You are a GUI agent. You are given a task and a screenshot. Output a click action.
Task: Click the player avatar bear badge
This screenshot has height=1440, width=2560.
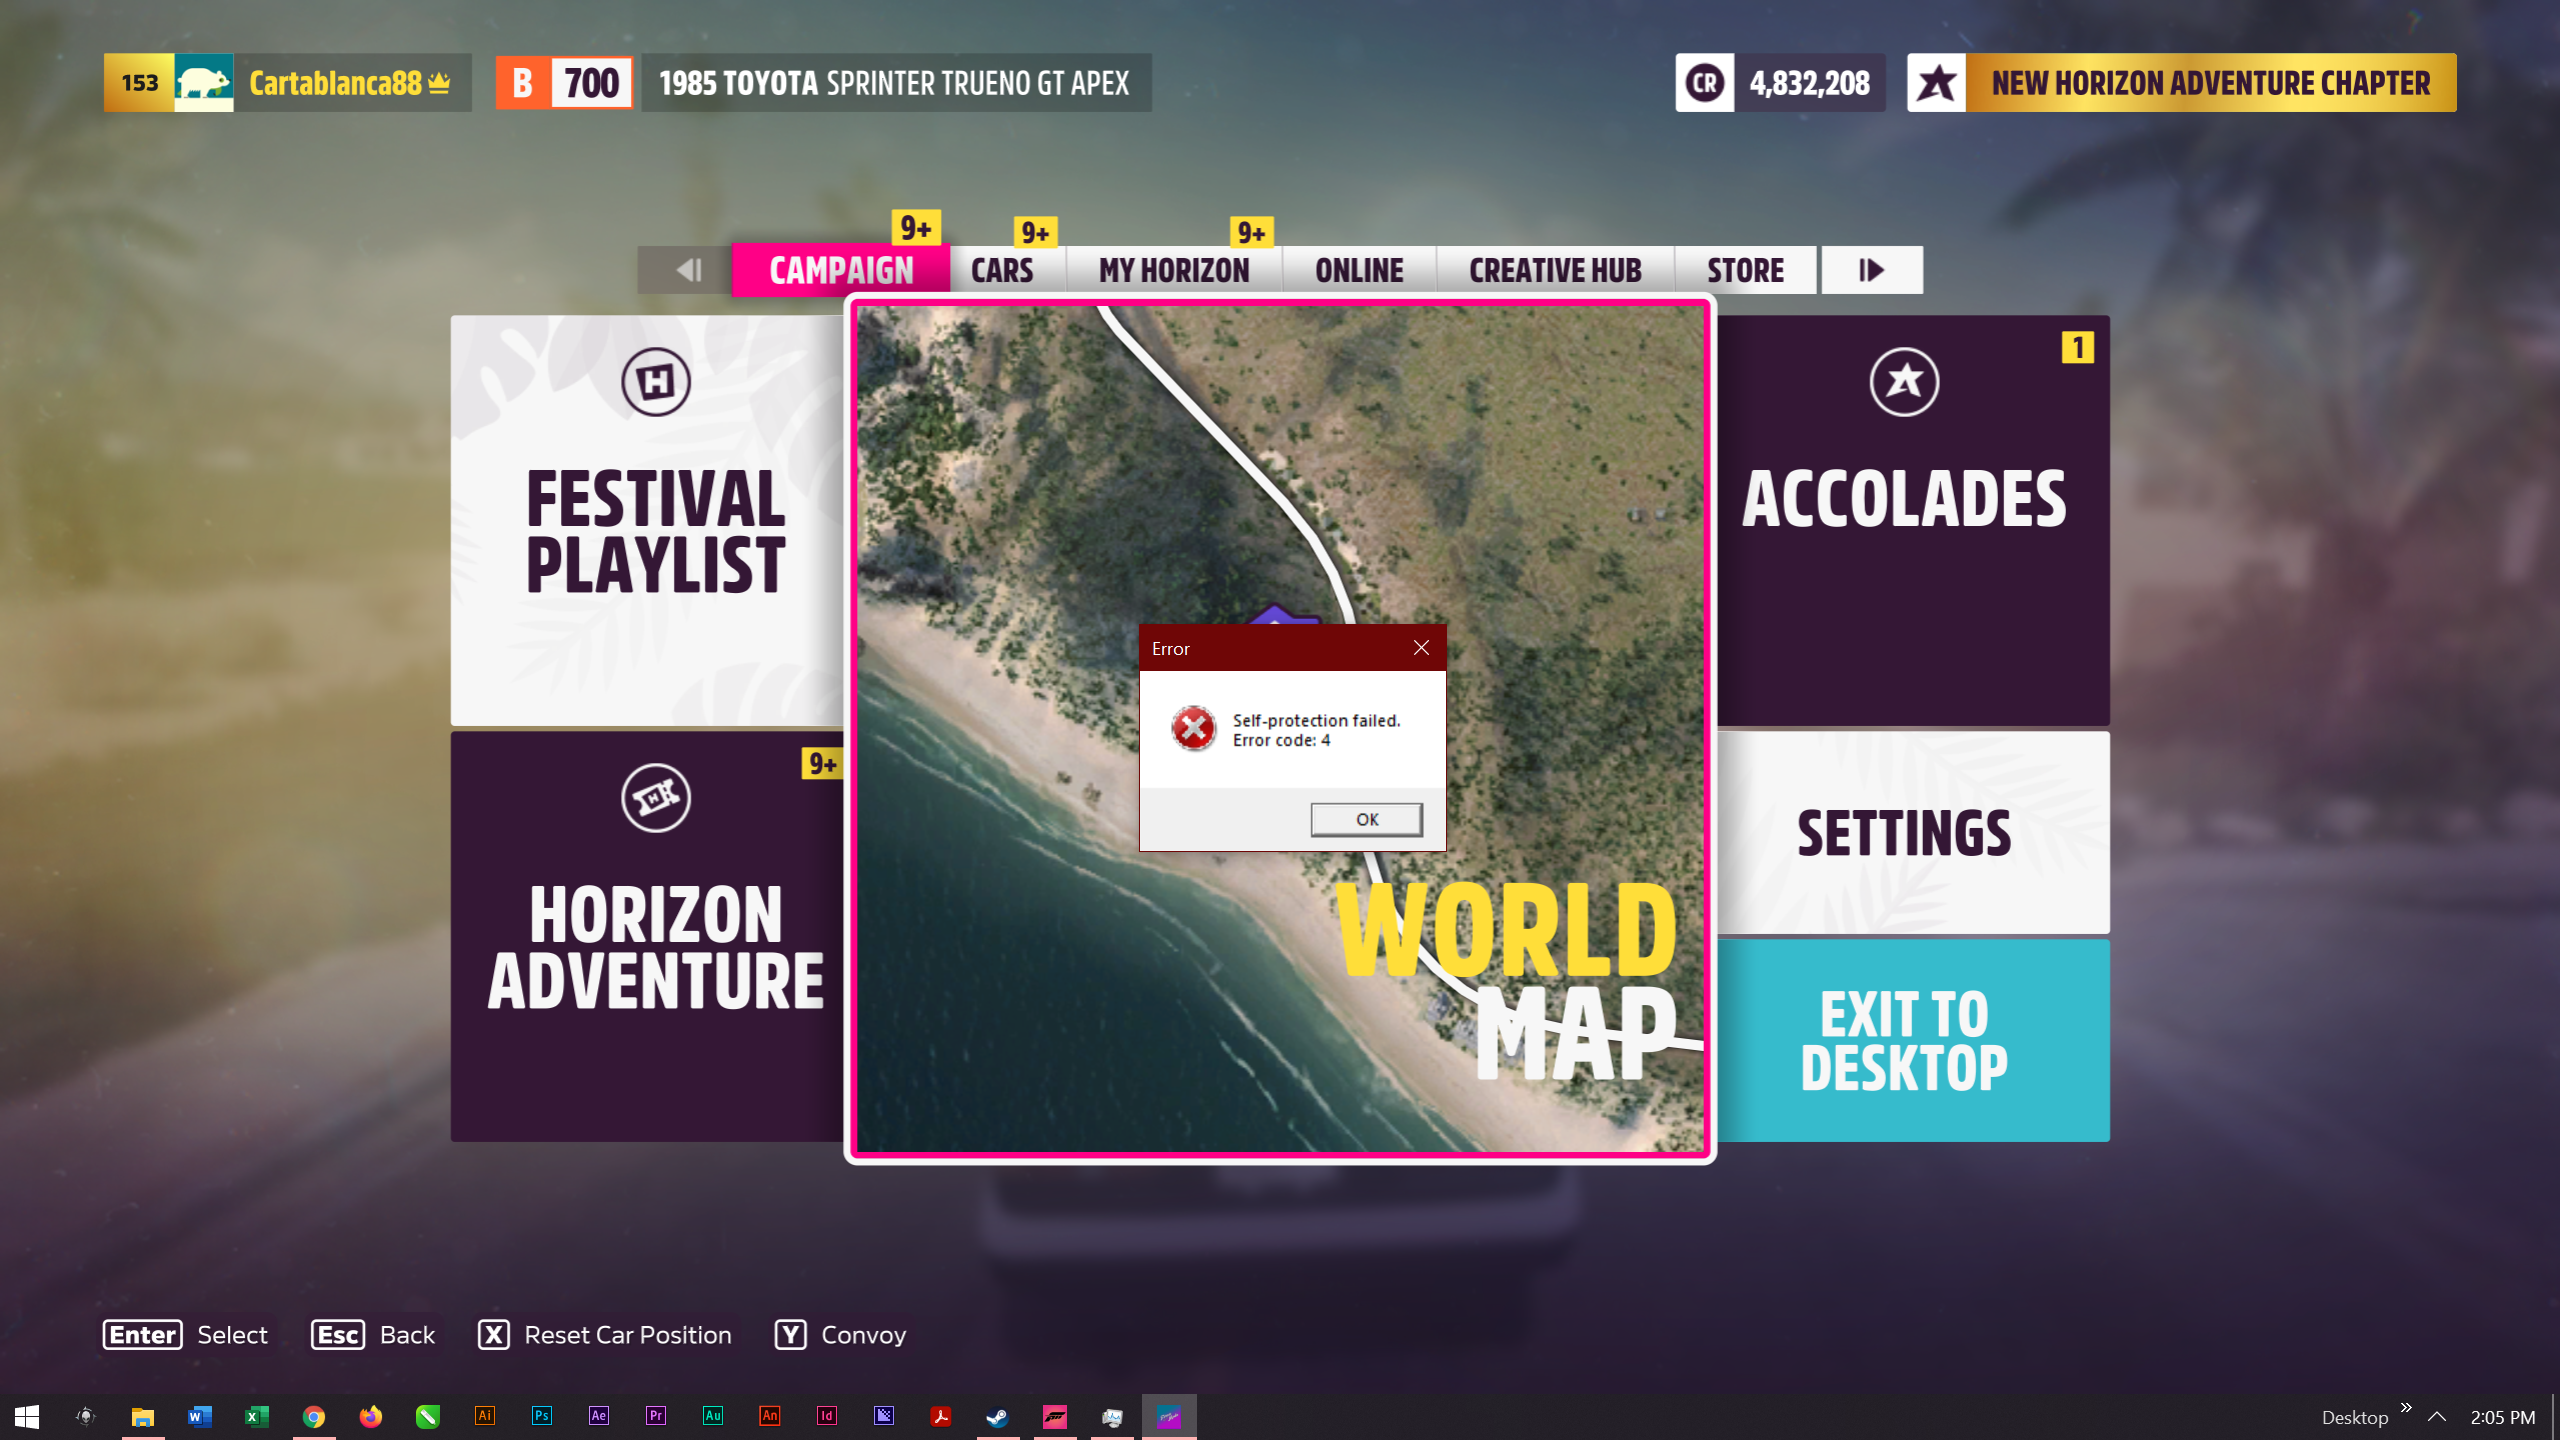pyautogui.click(x=204, y=83)
